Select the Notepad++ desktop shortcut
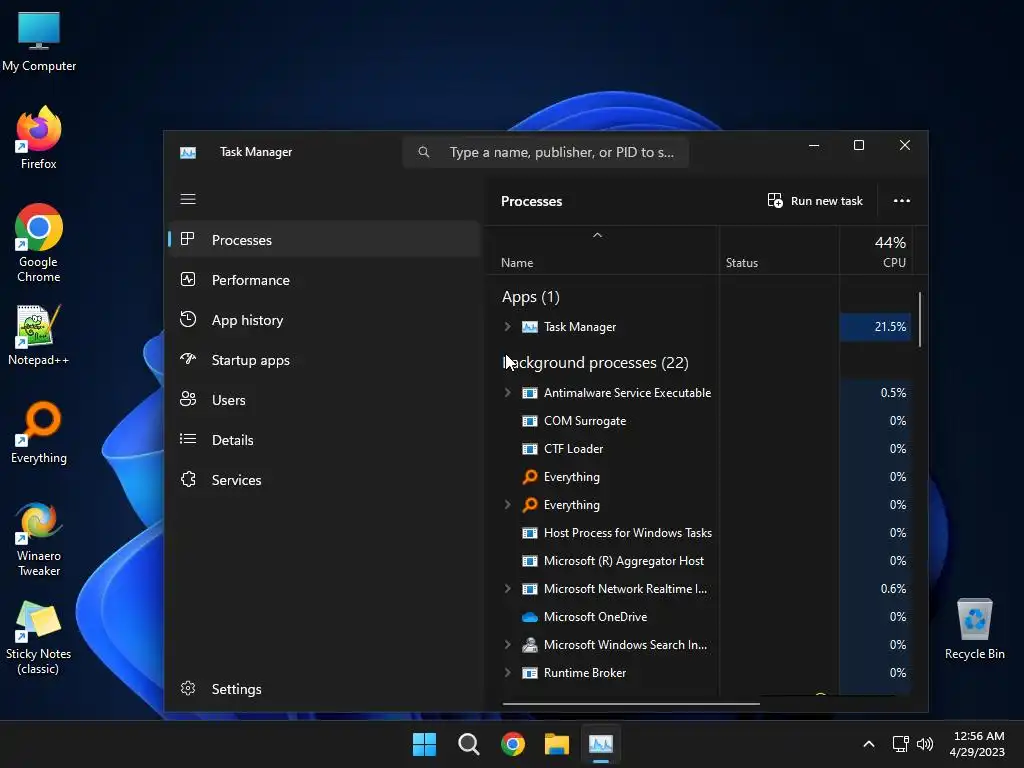Viewport: 1024px width, 768px height. tap(39, 335)
